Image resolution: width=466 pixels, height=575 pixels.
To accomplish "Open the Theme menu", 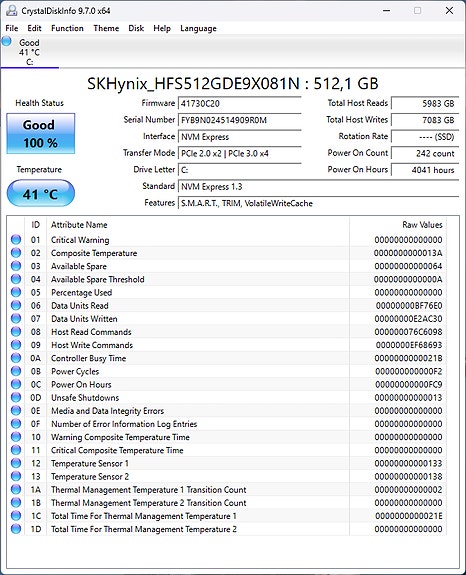I will 106,28.
